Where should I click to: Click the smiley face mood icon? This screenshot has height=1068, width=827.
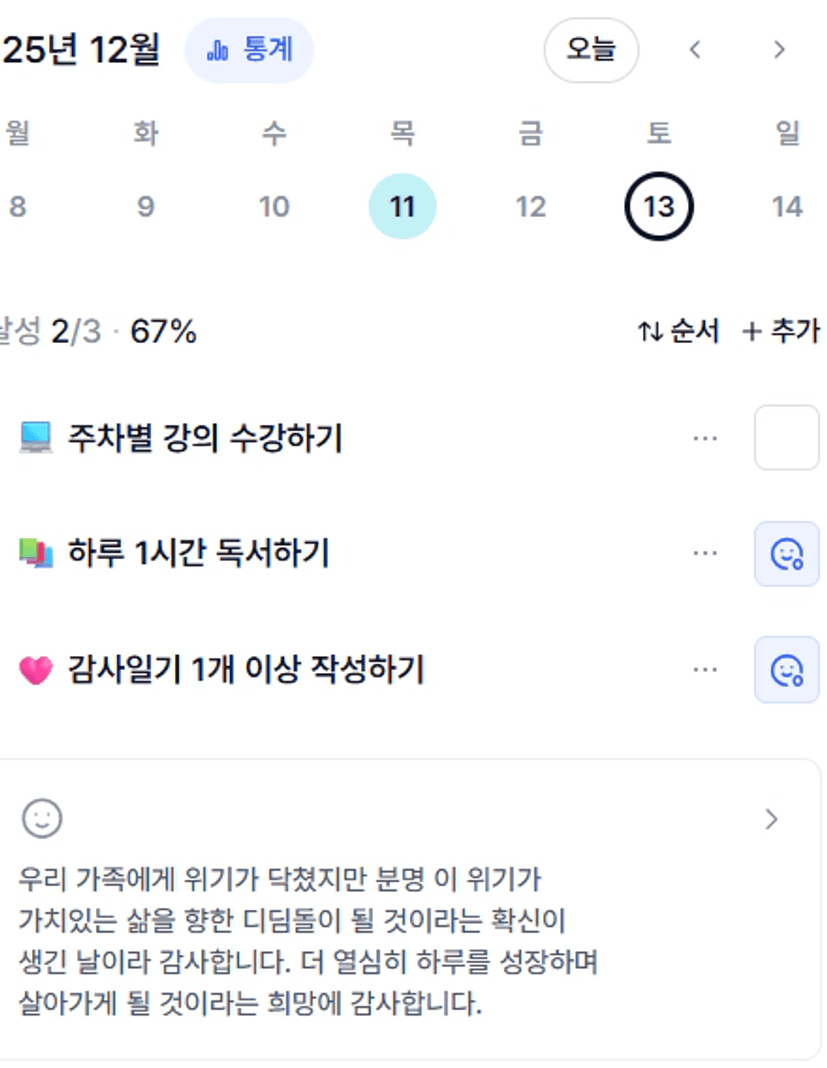tap(42, 819)
